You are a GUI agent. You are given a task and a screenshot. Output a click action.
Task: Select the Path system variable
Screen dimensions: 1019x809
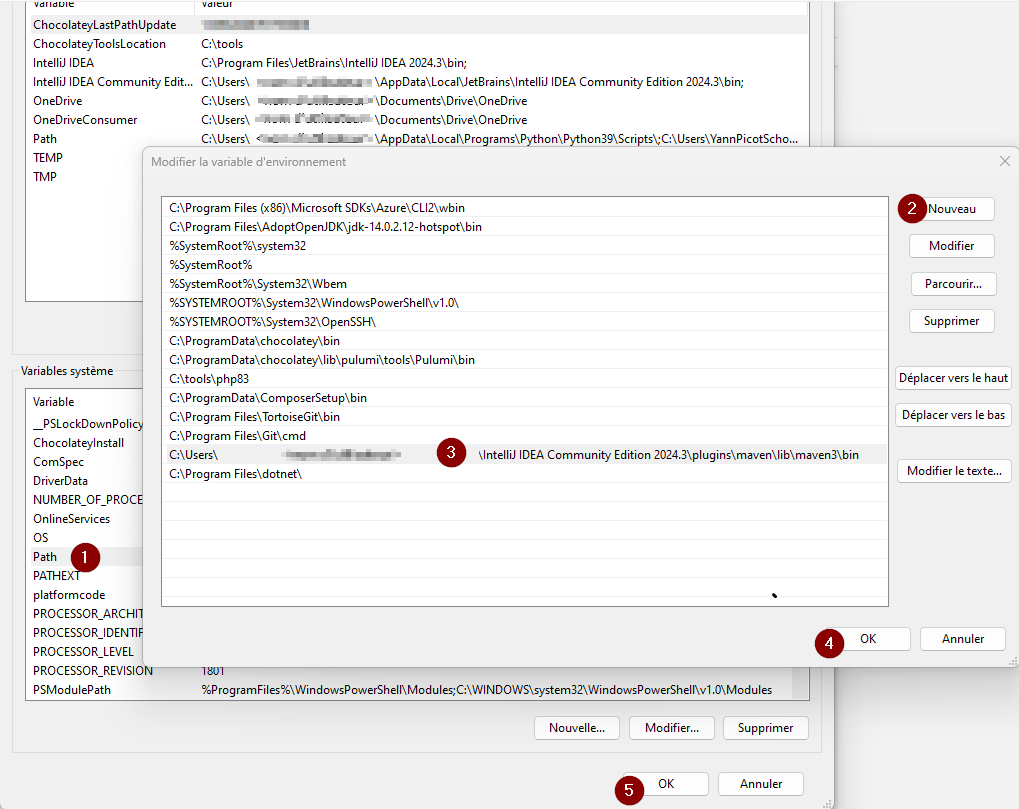coord(44,557)
